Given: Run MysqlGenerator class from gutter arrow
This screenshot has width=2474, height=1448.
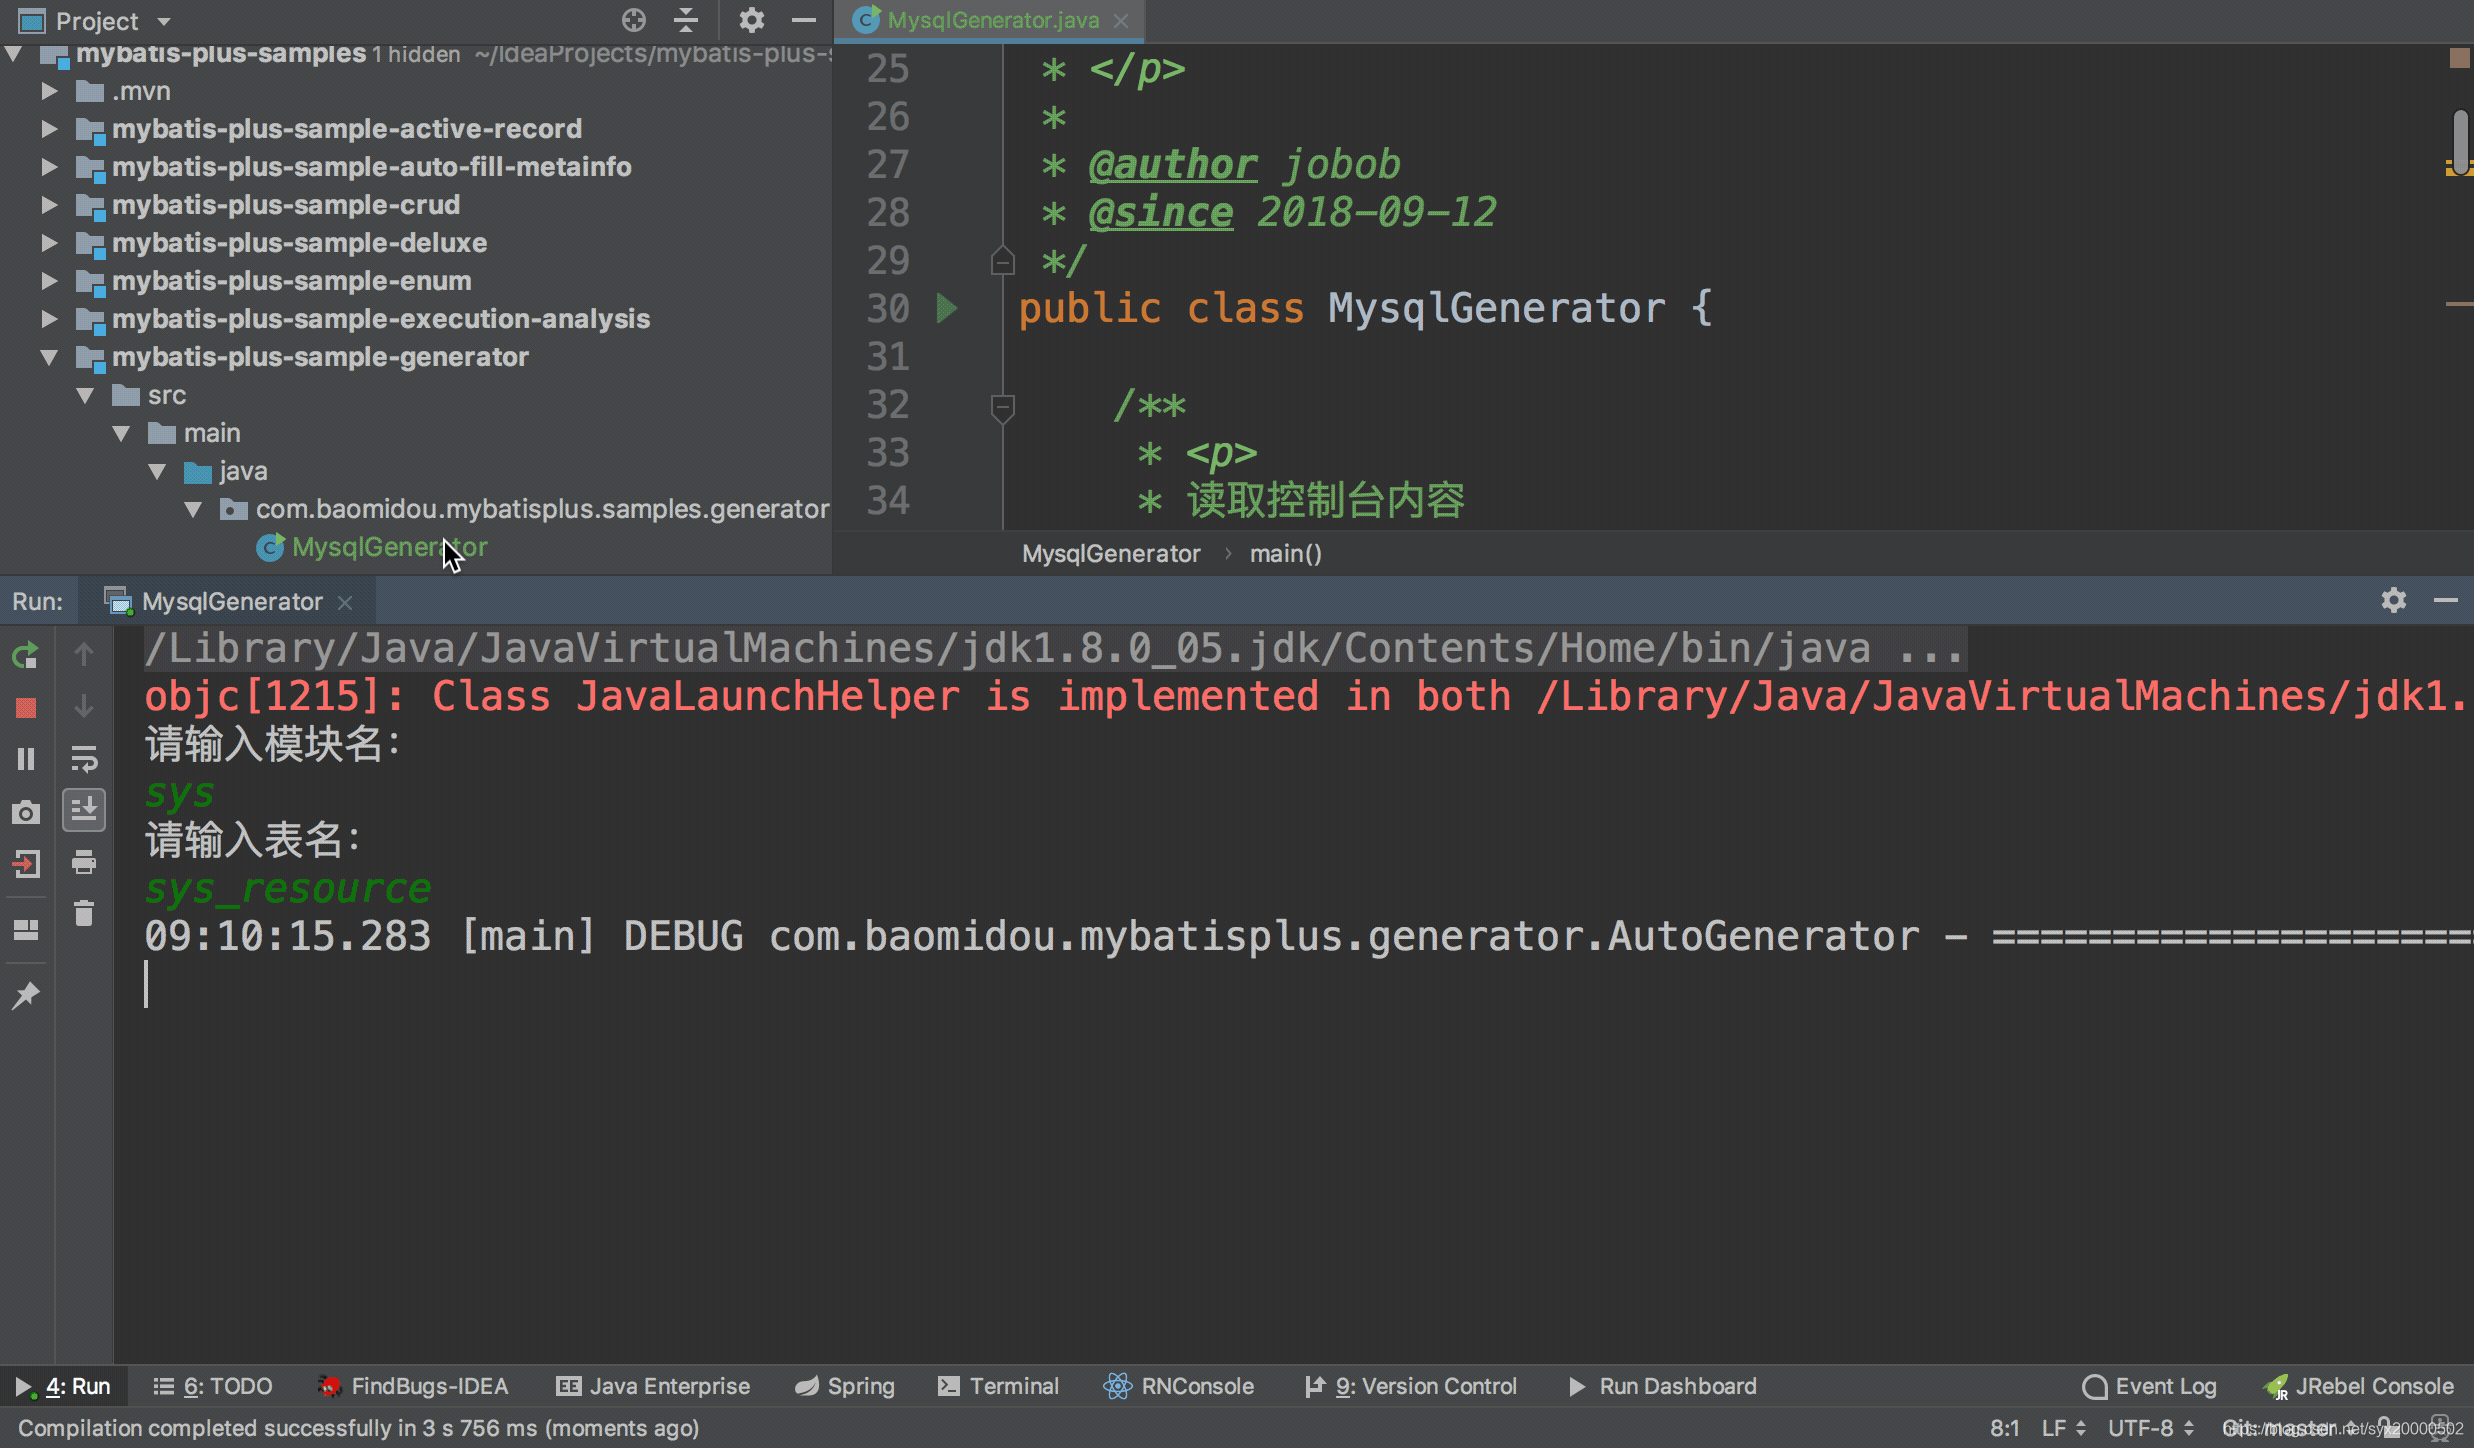Looking at the screenshot, I should (x=947, y=308).
